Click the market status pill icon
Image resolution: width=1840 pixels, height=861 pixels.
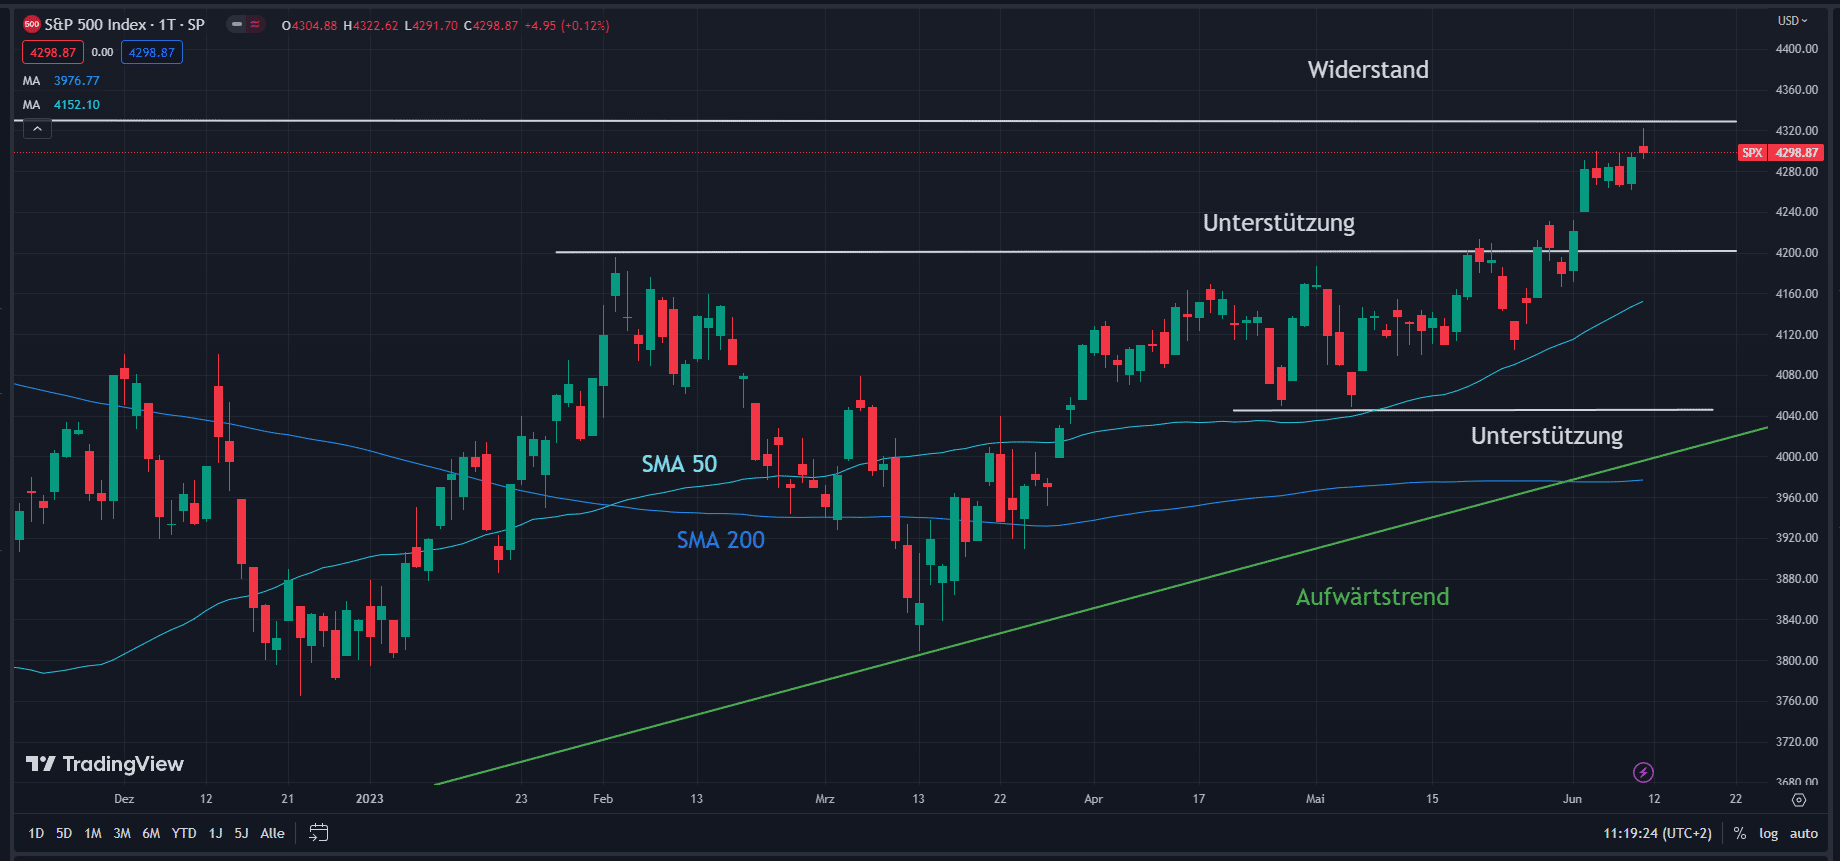coord(245,25)
